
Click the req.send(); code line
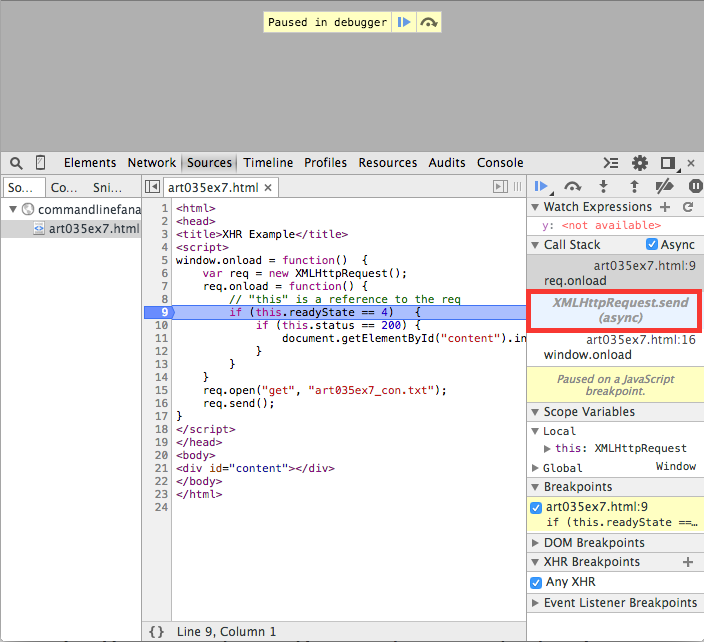(238, 403)
